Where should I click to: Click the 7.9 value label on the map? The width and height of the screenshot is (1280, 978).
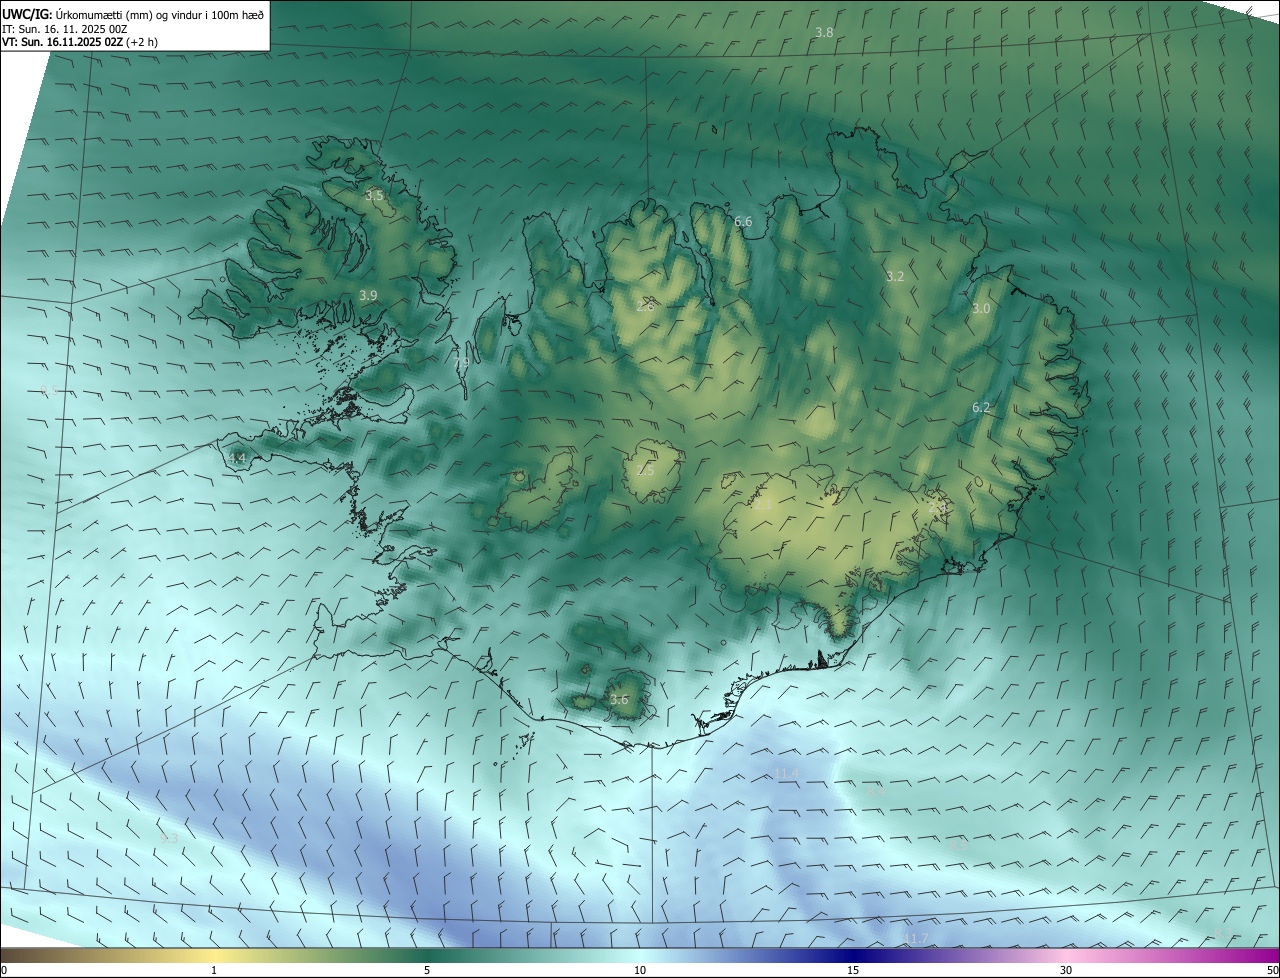tap(460, 363)
